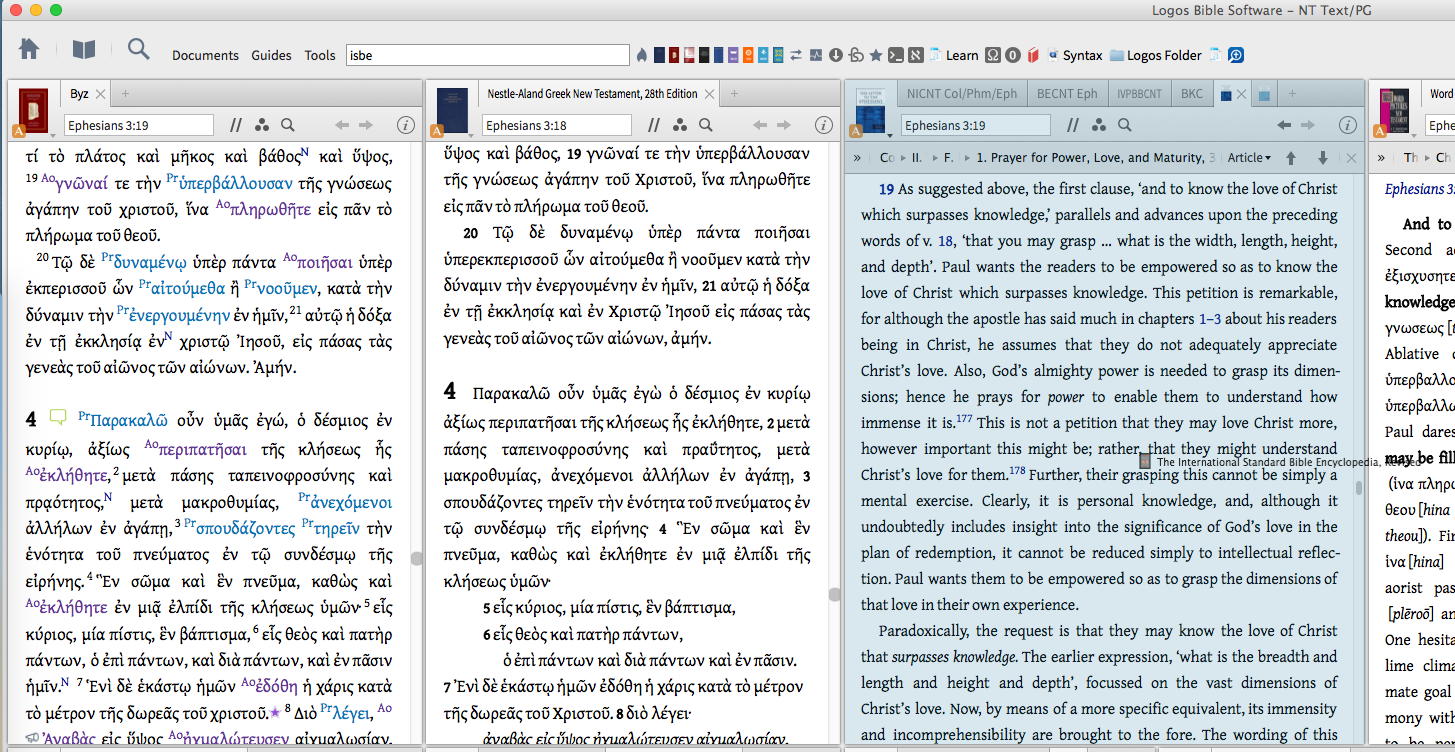This screenshot has height=752, width=1455.
Task: Switch to the BECNT Eph tab
Action: pyautogui.click(x=1067, y=94)
